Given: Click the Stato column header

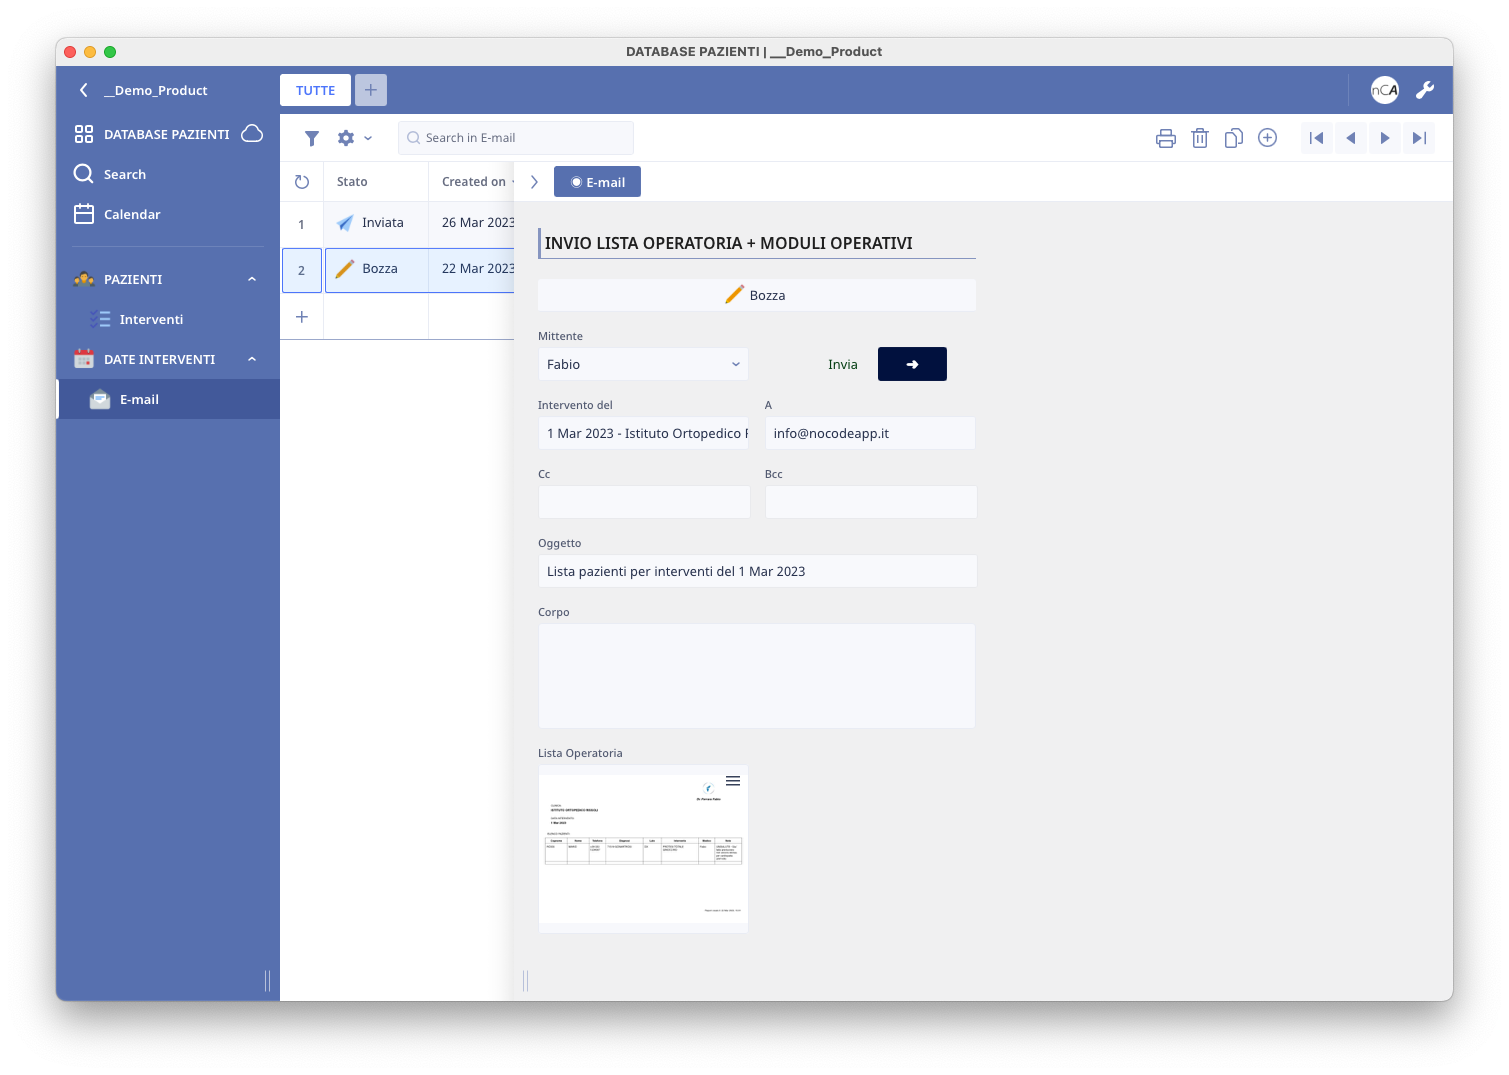Looking at the screenshot, I should 352,182.
